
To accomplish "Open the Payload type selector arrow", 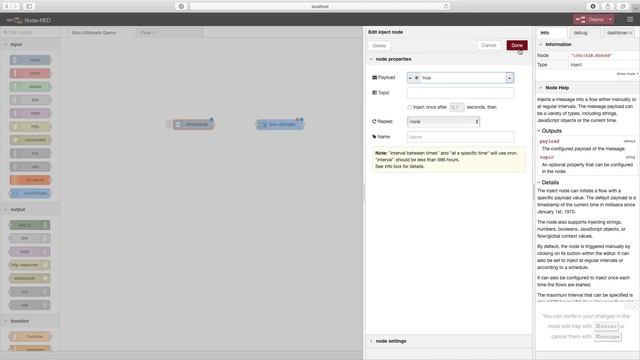I will pyautogui.click(x=410, y=78).
